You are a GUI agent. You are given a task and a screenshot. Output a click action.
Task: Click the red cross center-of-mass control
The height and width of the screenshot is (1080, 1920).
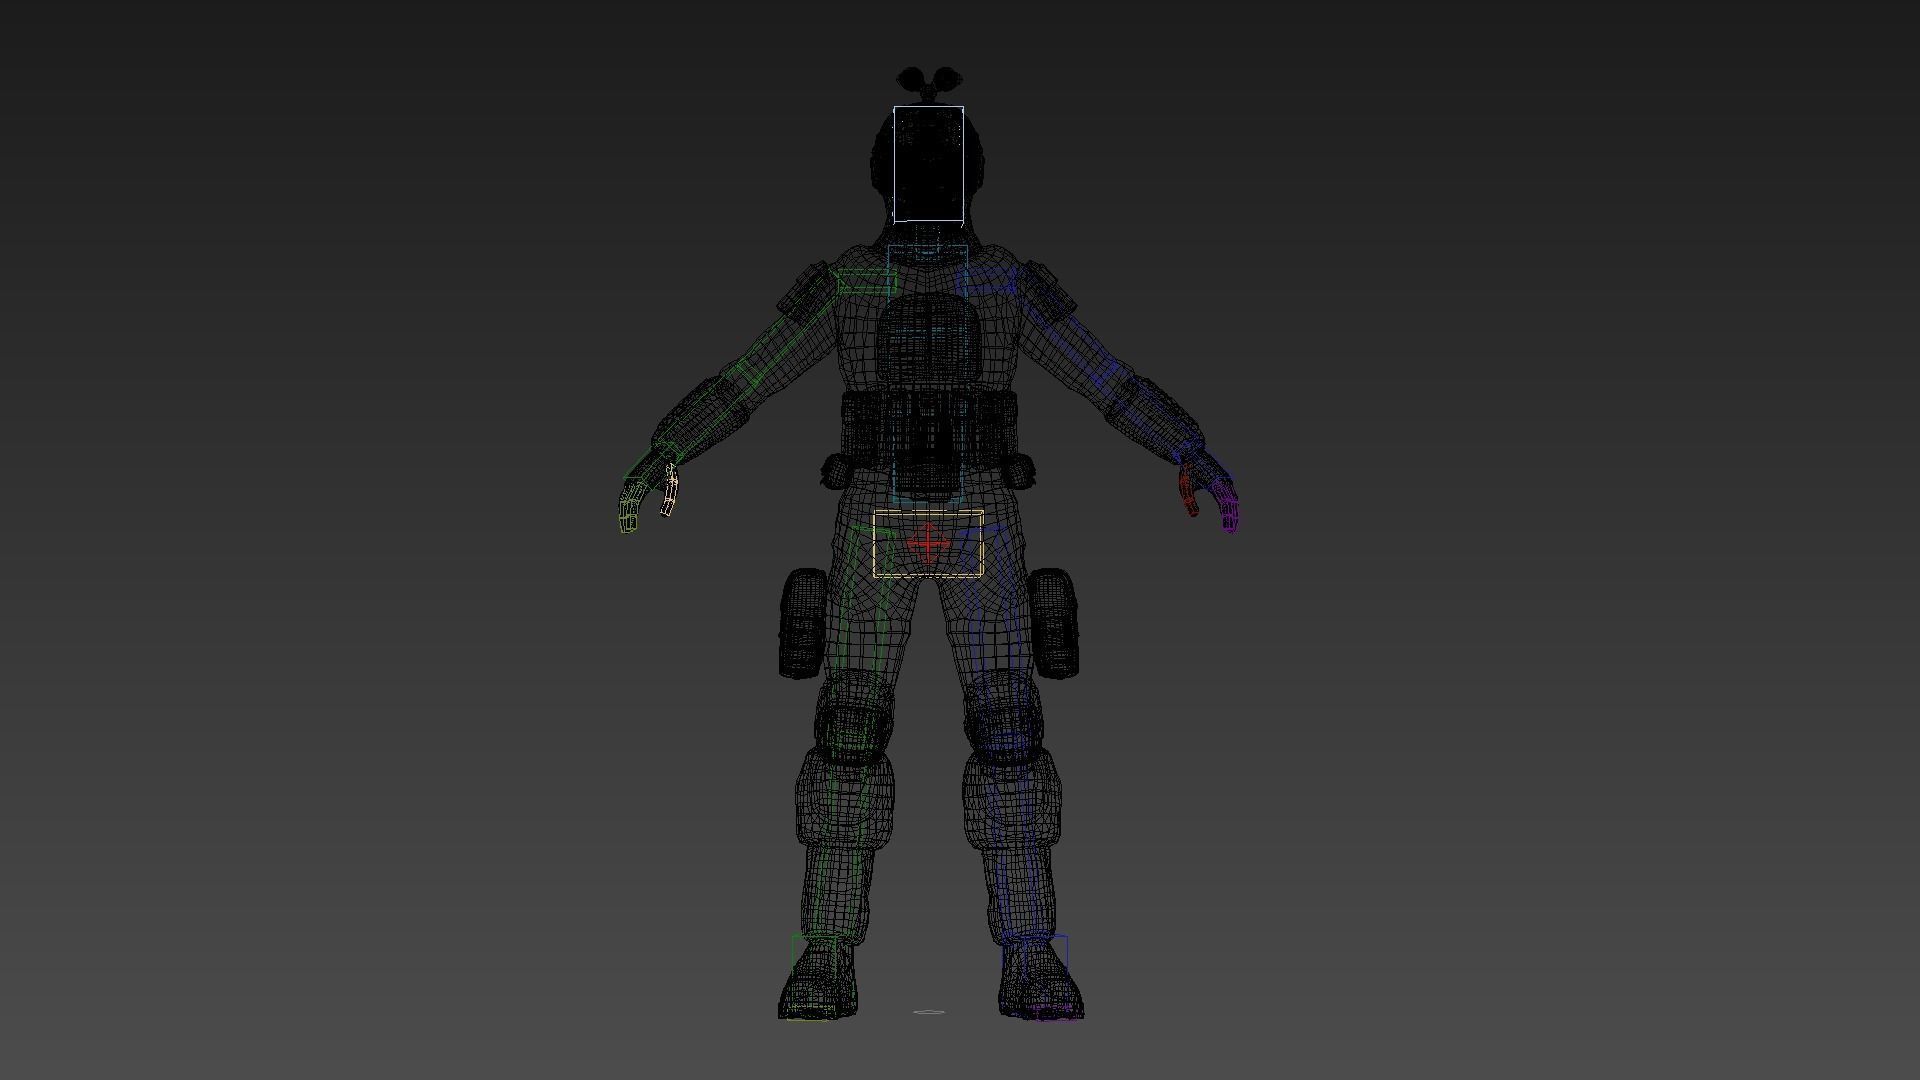[930, 545]
